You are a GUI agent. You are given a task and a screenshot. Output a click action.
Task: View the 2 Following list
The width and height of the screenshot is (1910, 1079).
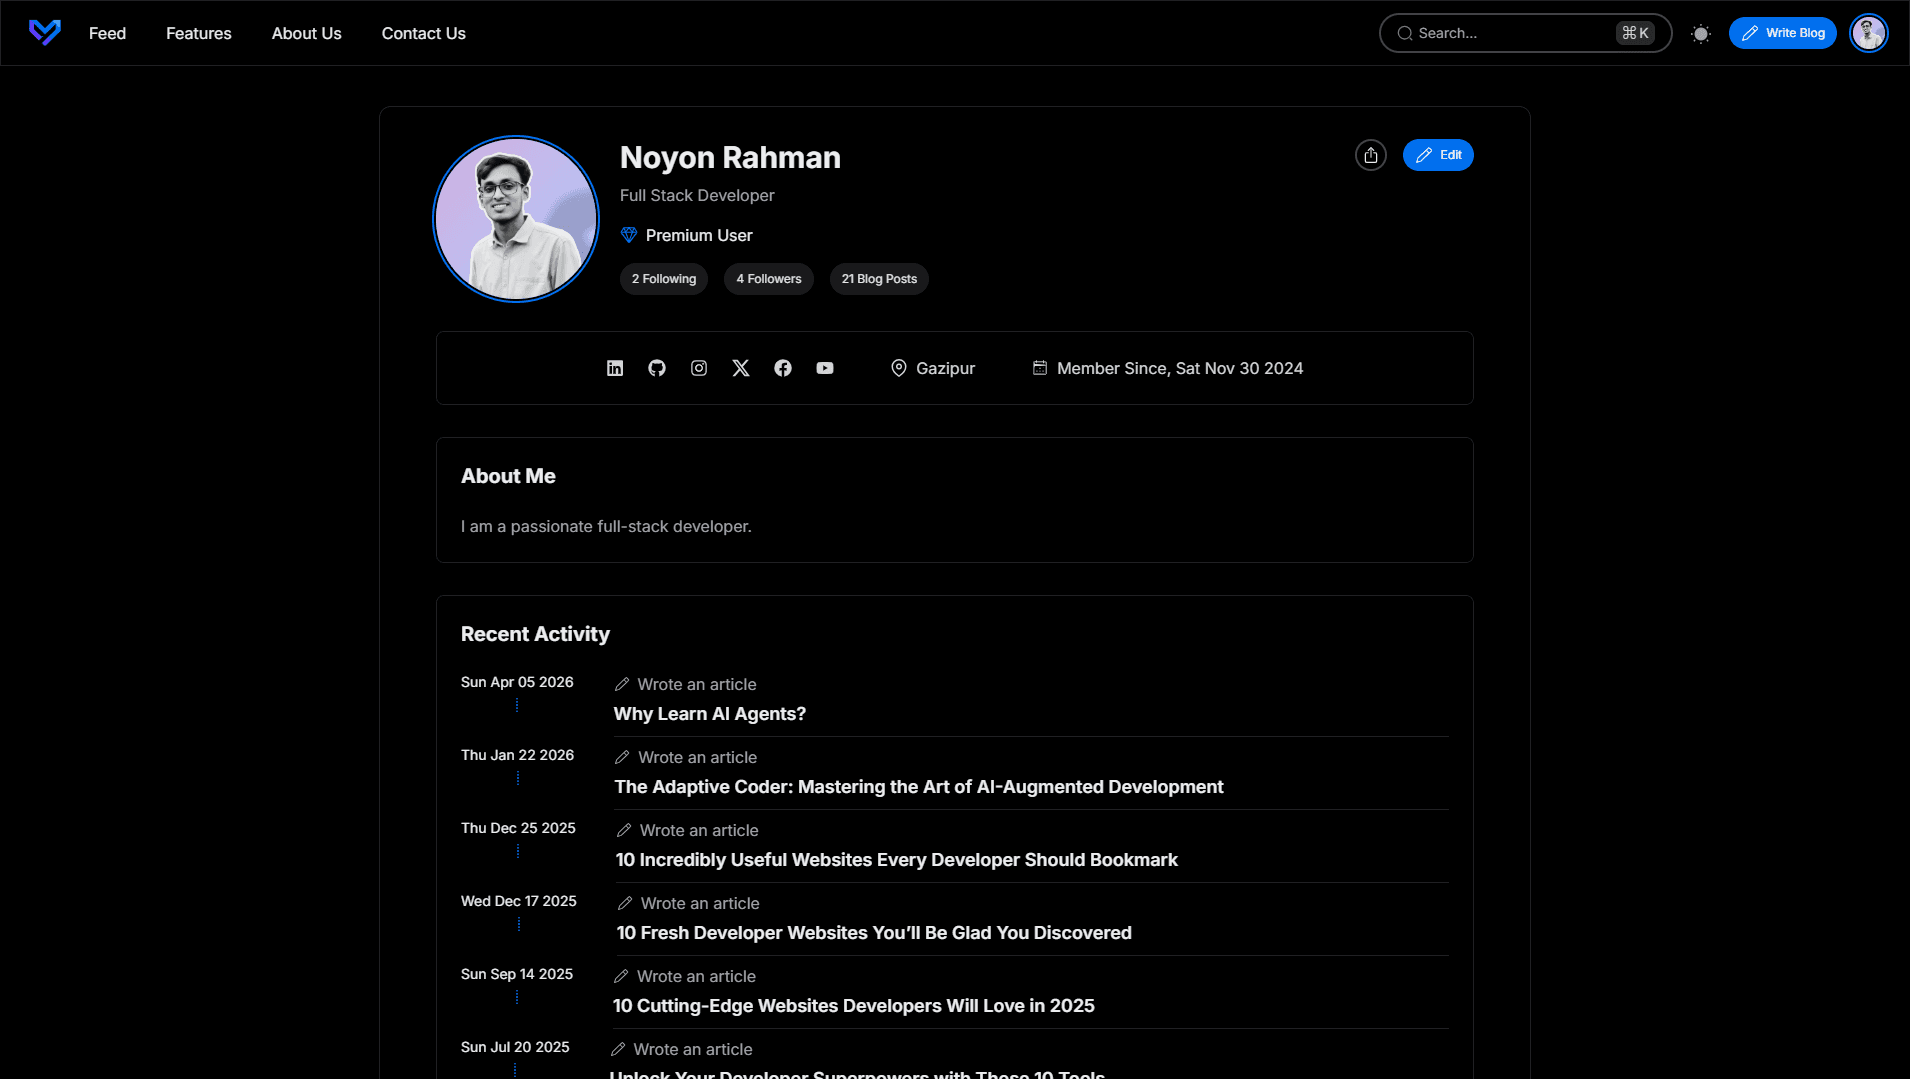tap(664, 279)
